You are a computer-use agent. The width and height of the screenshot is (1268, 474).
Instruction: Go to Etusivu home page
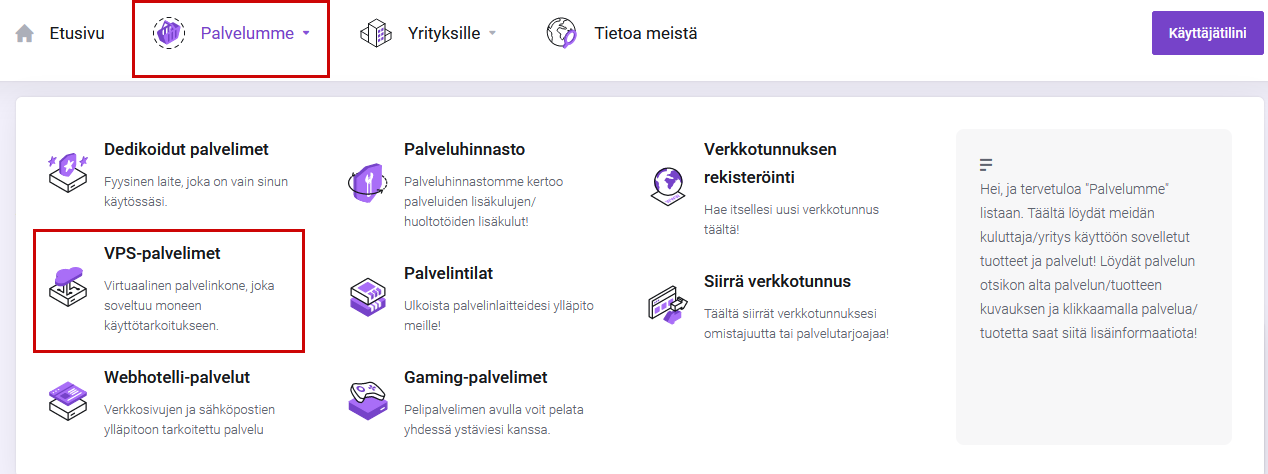(77, 33)
